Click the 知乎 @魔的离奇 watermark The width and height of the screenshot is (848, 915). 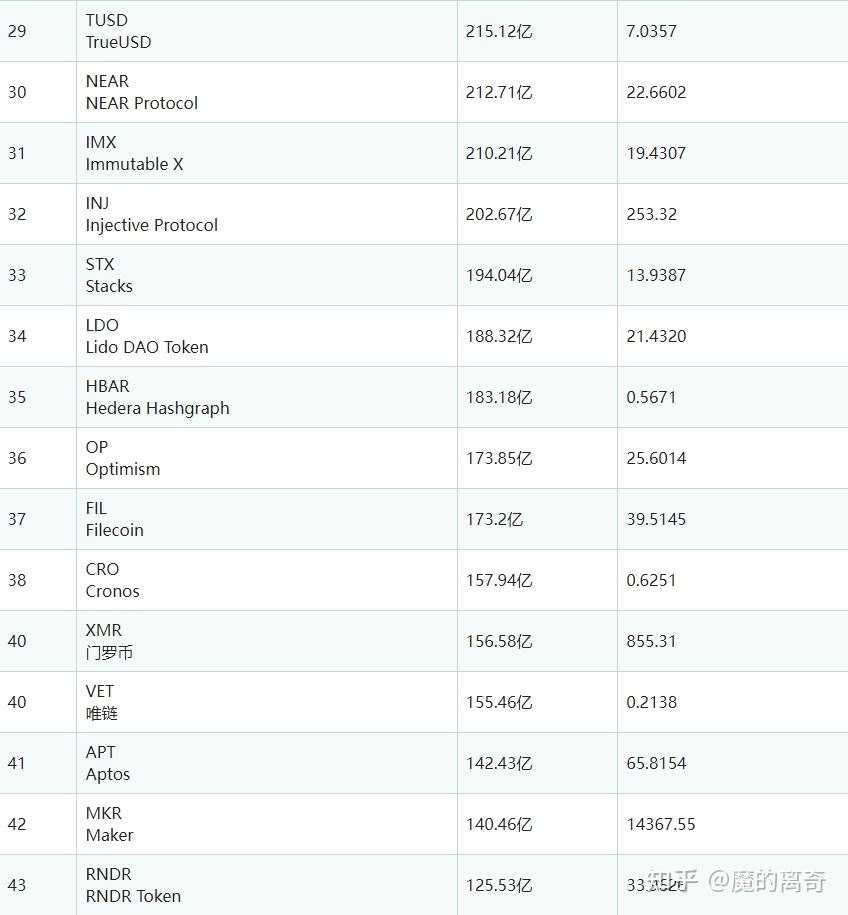(736, 881)
